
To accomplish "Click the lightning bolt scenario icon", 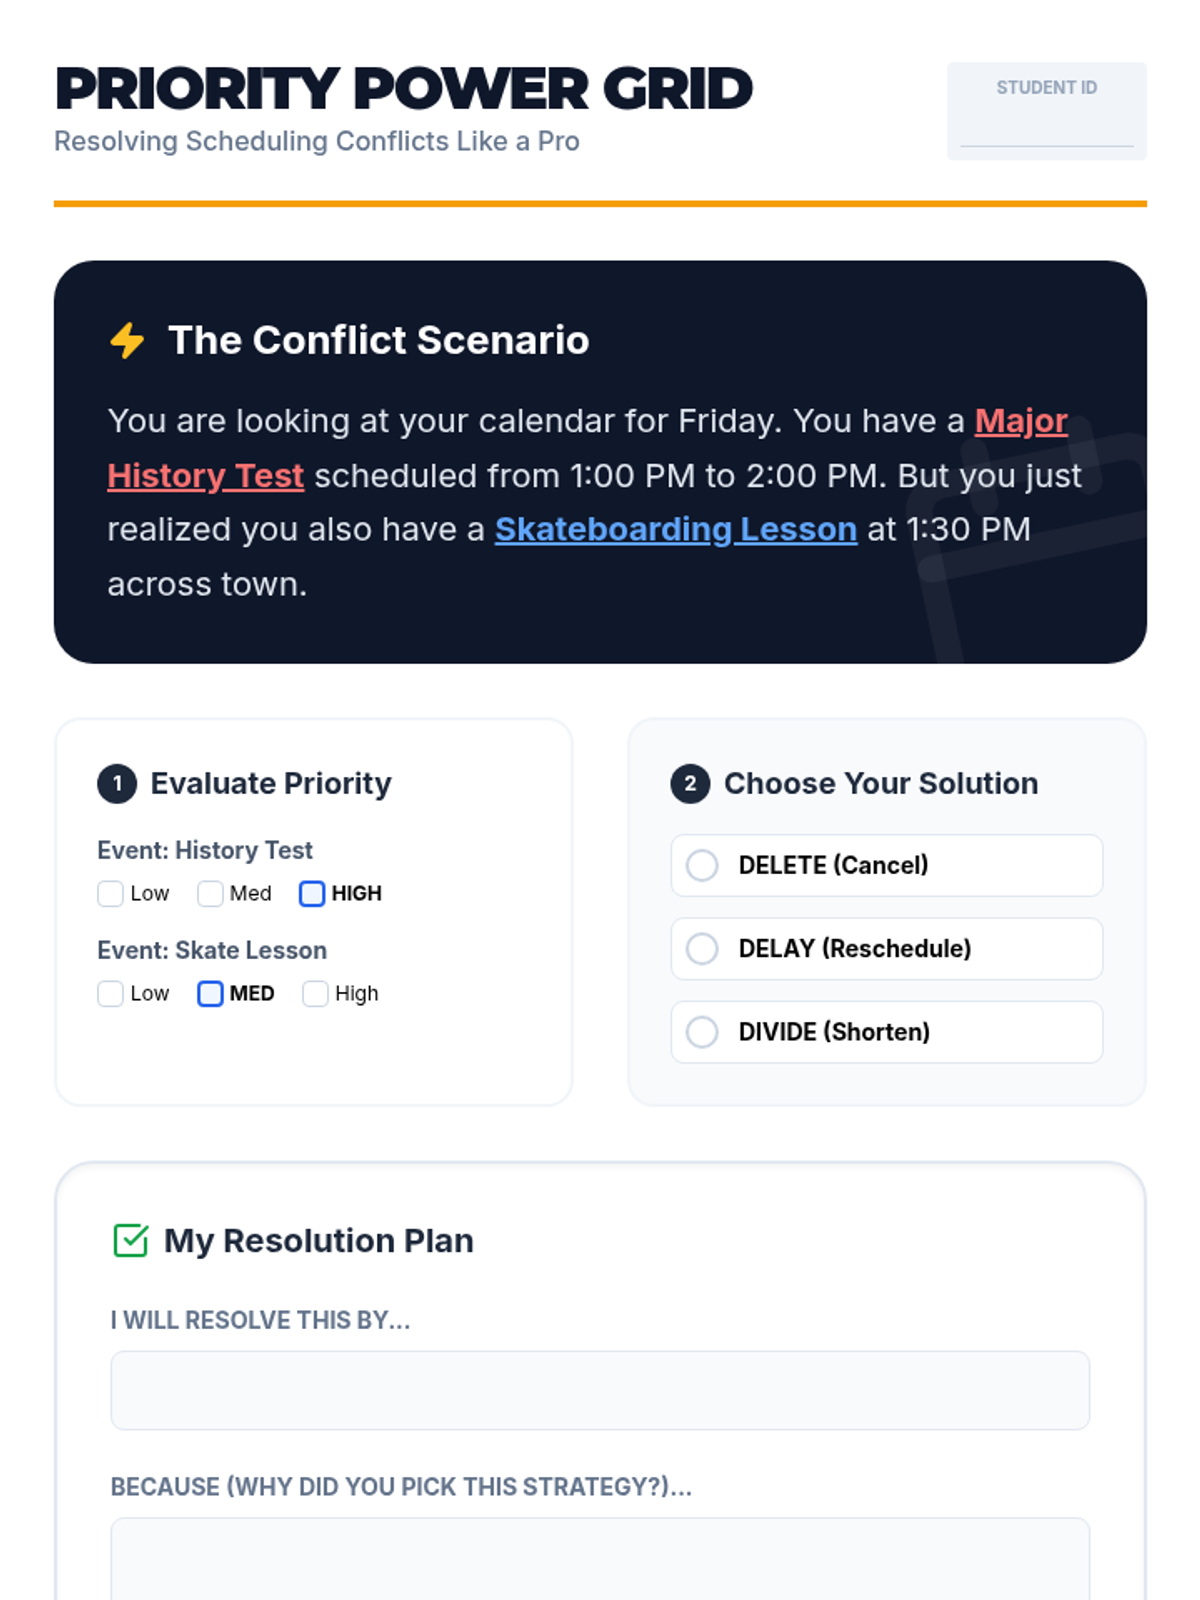I will [127, 340].
